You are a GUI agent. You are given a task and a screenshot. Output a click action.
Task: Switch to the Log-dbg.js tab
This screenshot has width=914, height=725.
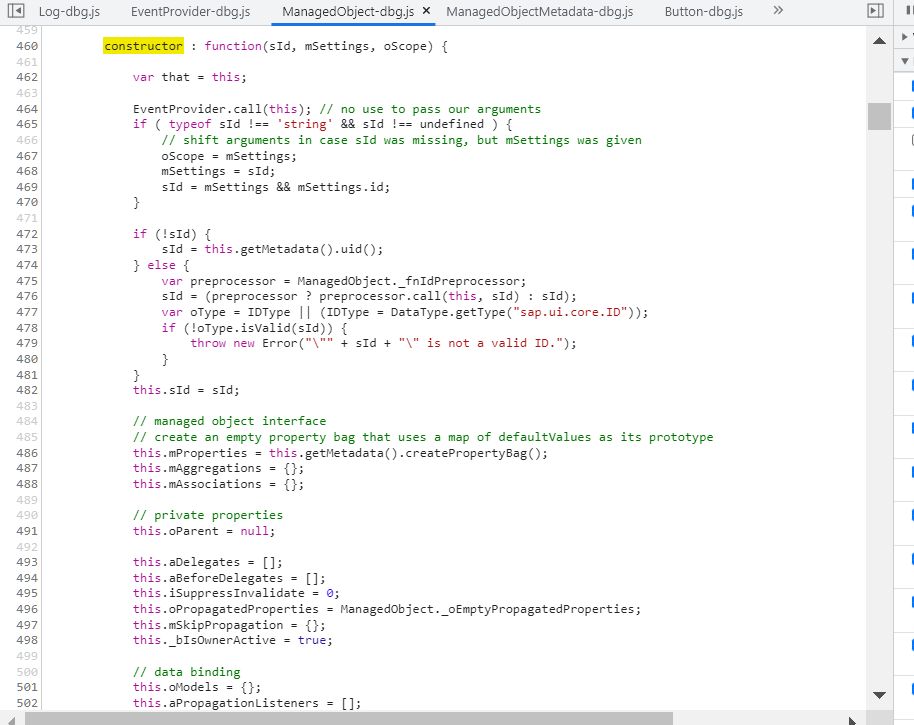click(x=69, y=12)
